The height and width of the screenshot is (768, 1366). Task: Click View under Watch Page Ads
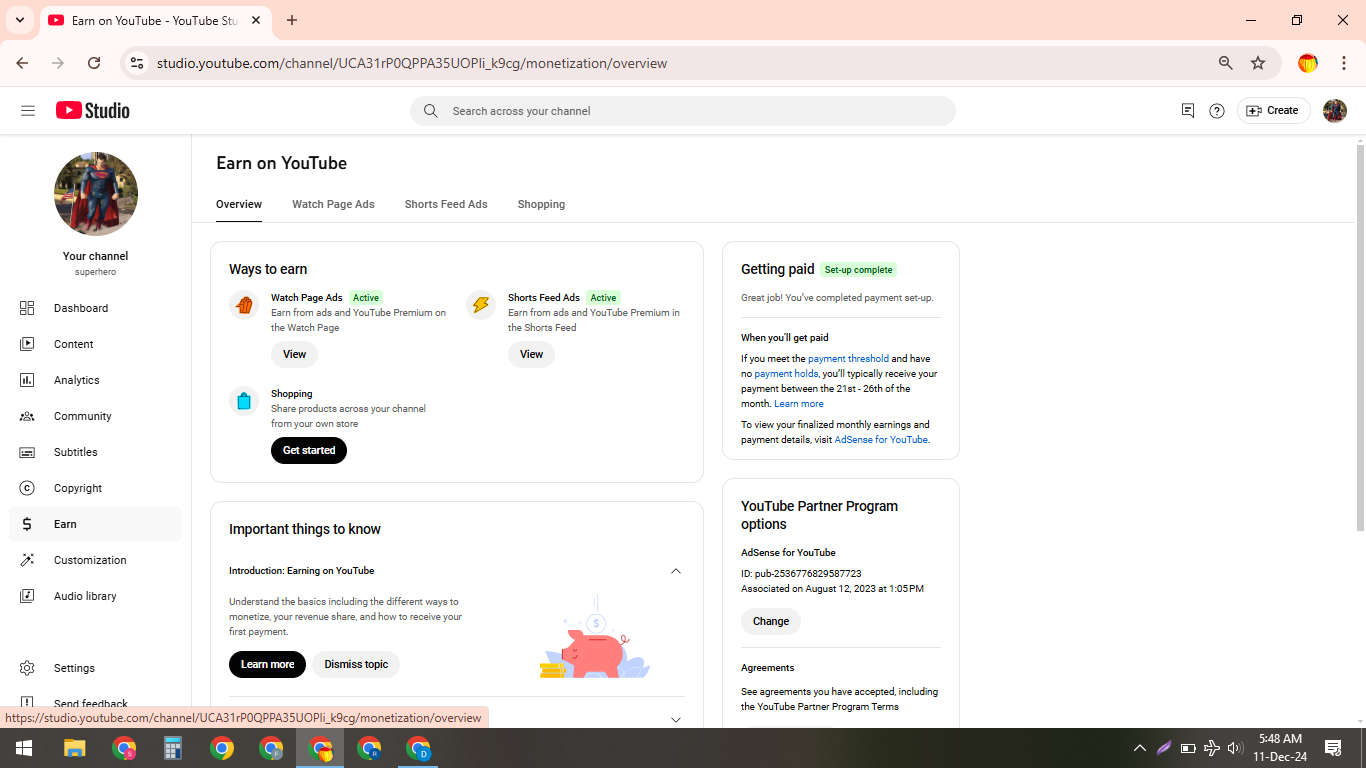pos(295,354)
